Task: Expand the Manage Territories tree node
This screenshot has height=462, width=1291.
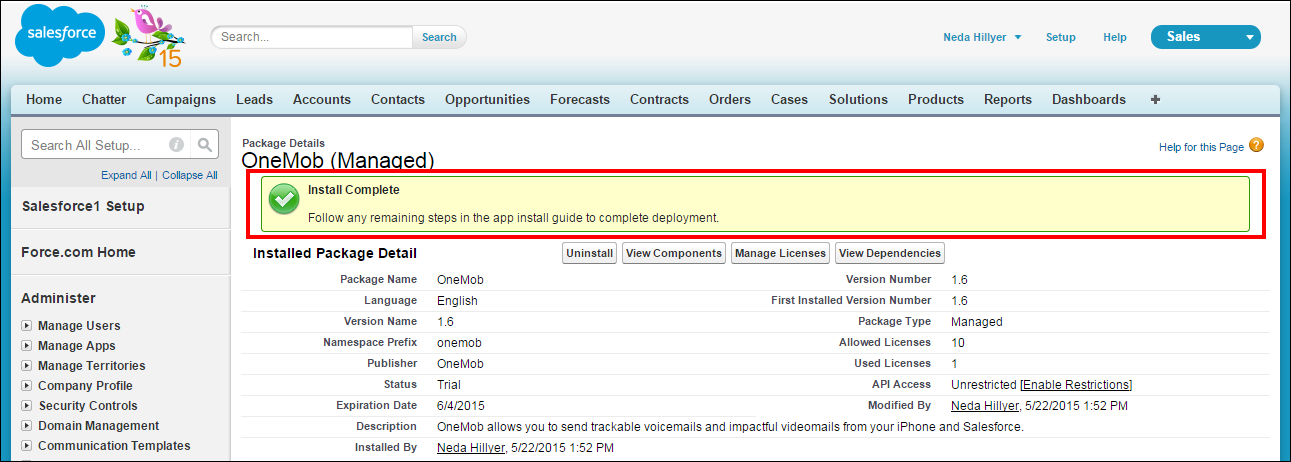Action: pyautogui.click(x=27, y=366)
